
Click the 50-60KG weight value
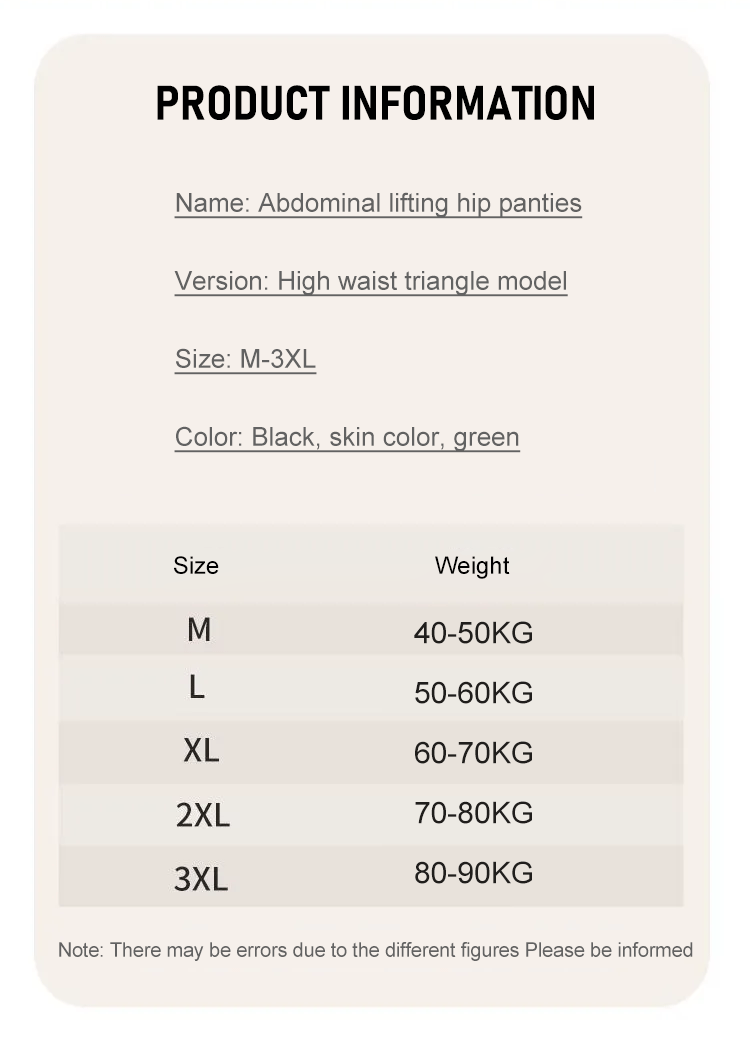[x=473, y=693]
